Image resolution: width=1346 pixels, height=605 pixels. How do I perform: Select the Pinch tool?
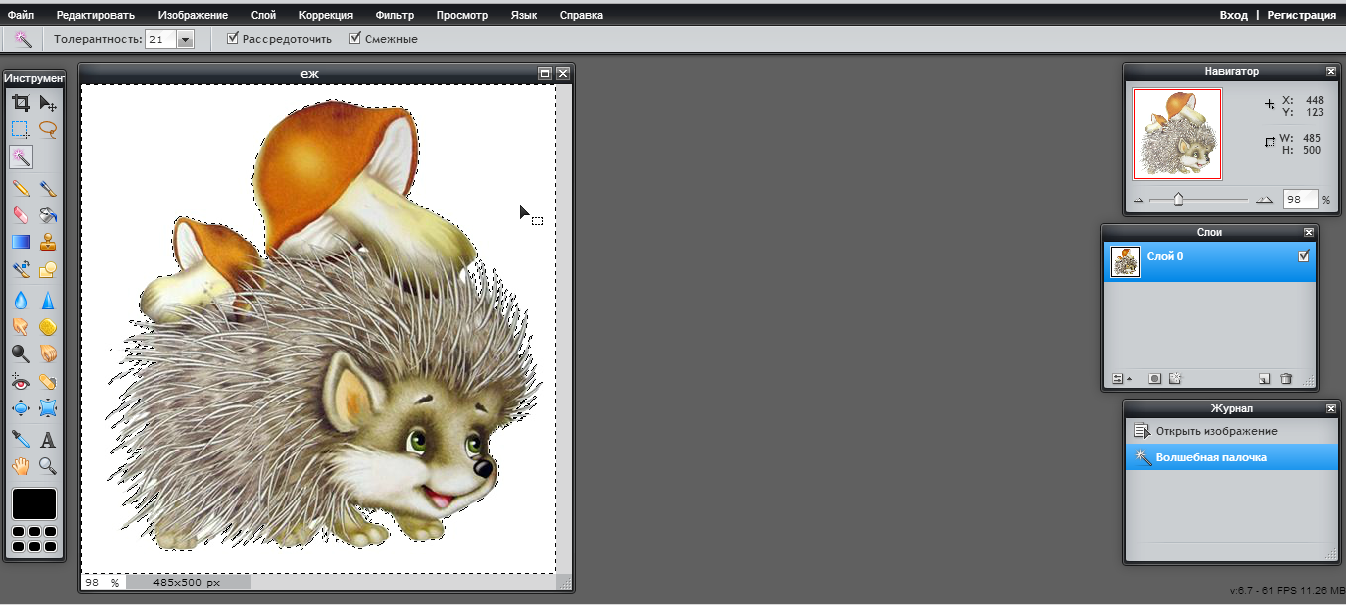(x=47, y=408)
